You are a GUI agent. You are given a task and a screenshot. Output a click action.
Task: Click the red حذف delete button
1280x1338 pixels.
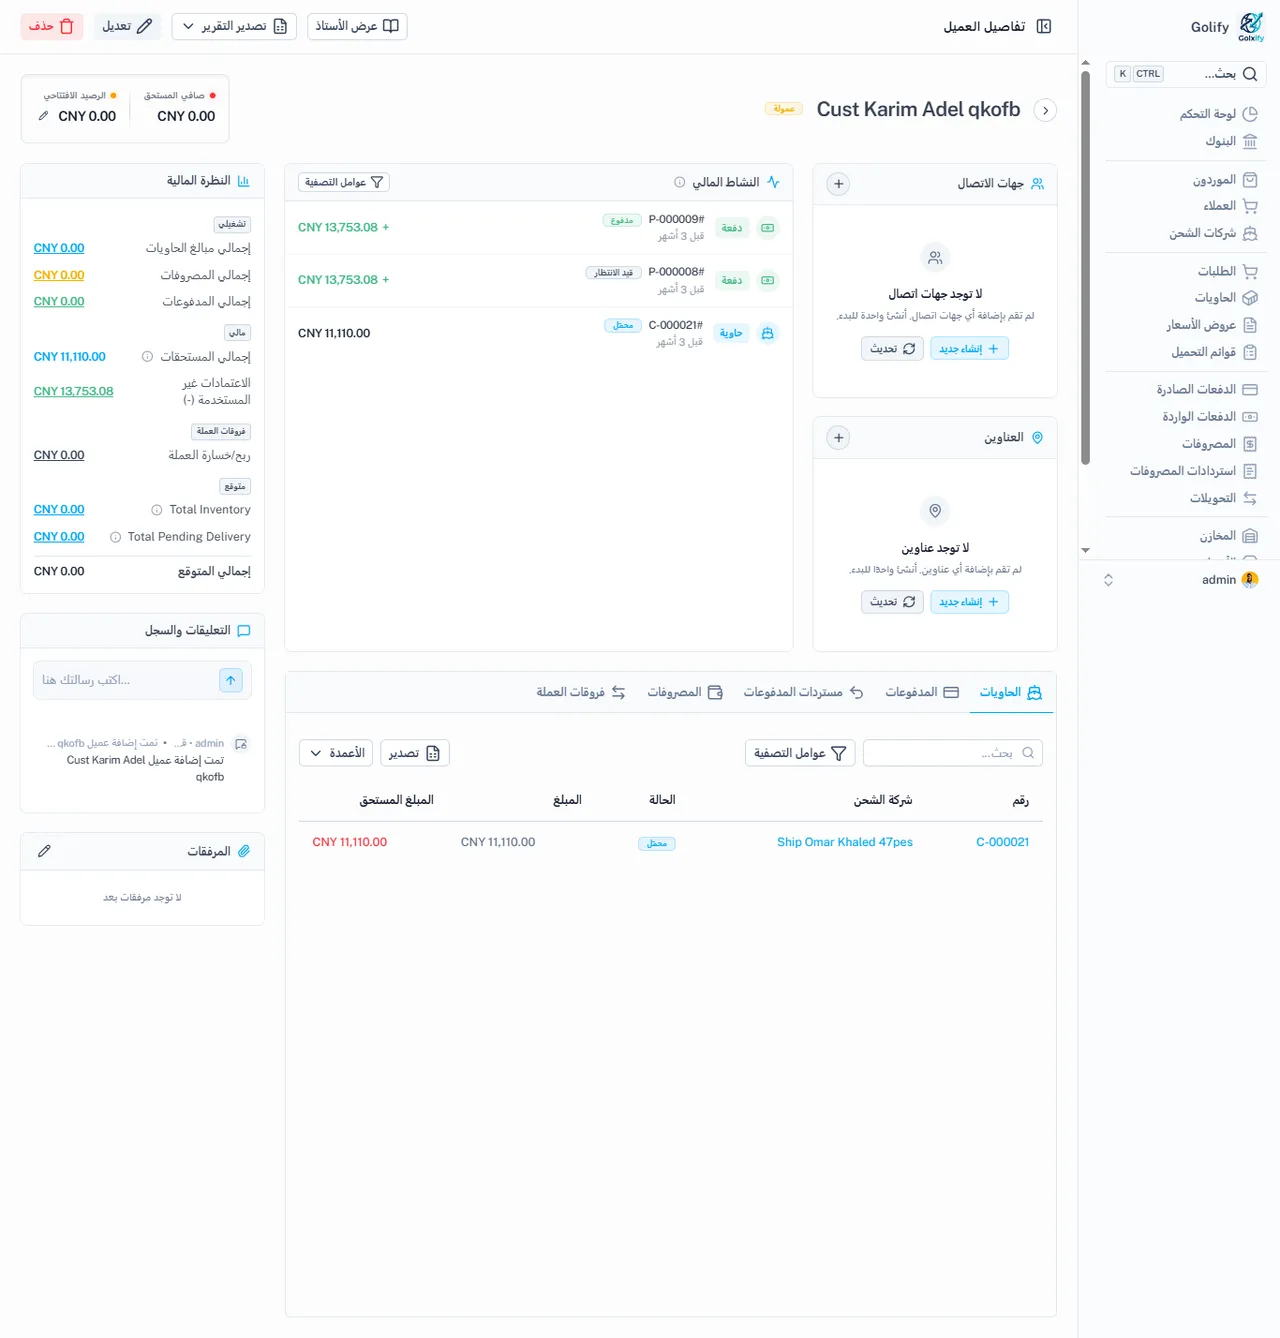(52, 26)
